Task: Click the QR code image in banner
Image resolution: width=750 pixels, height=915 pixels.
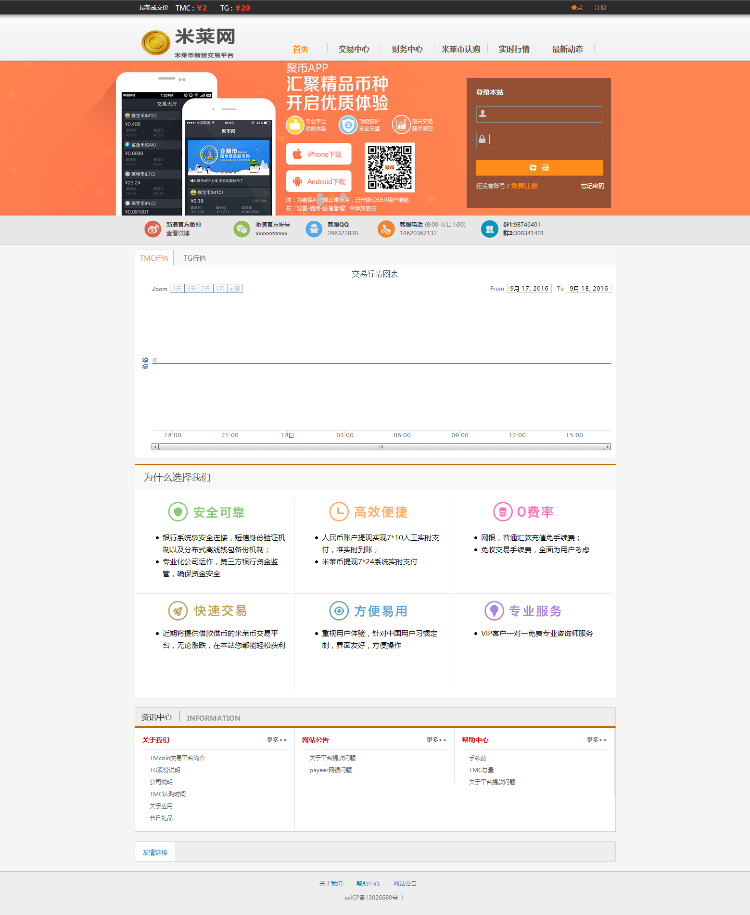Action: click(x=390, y=167)
